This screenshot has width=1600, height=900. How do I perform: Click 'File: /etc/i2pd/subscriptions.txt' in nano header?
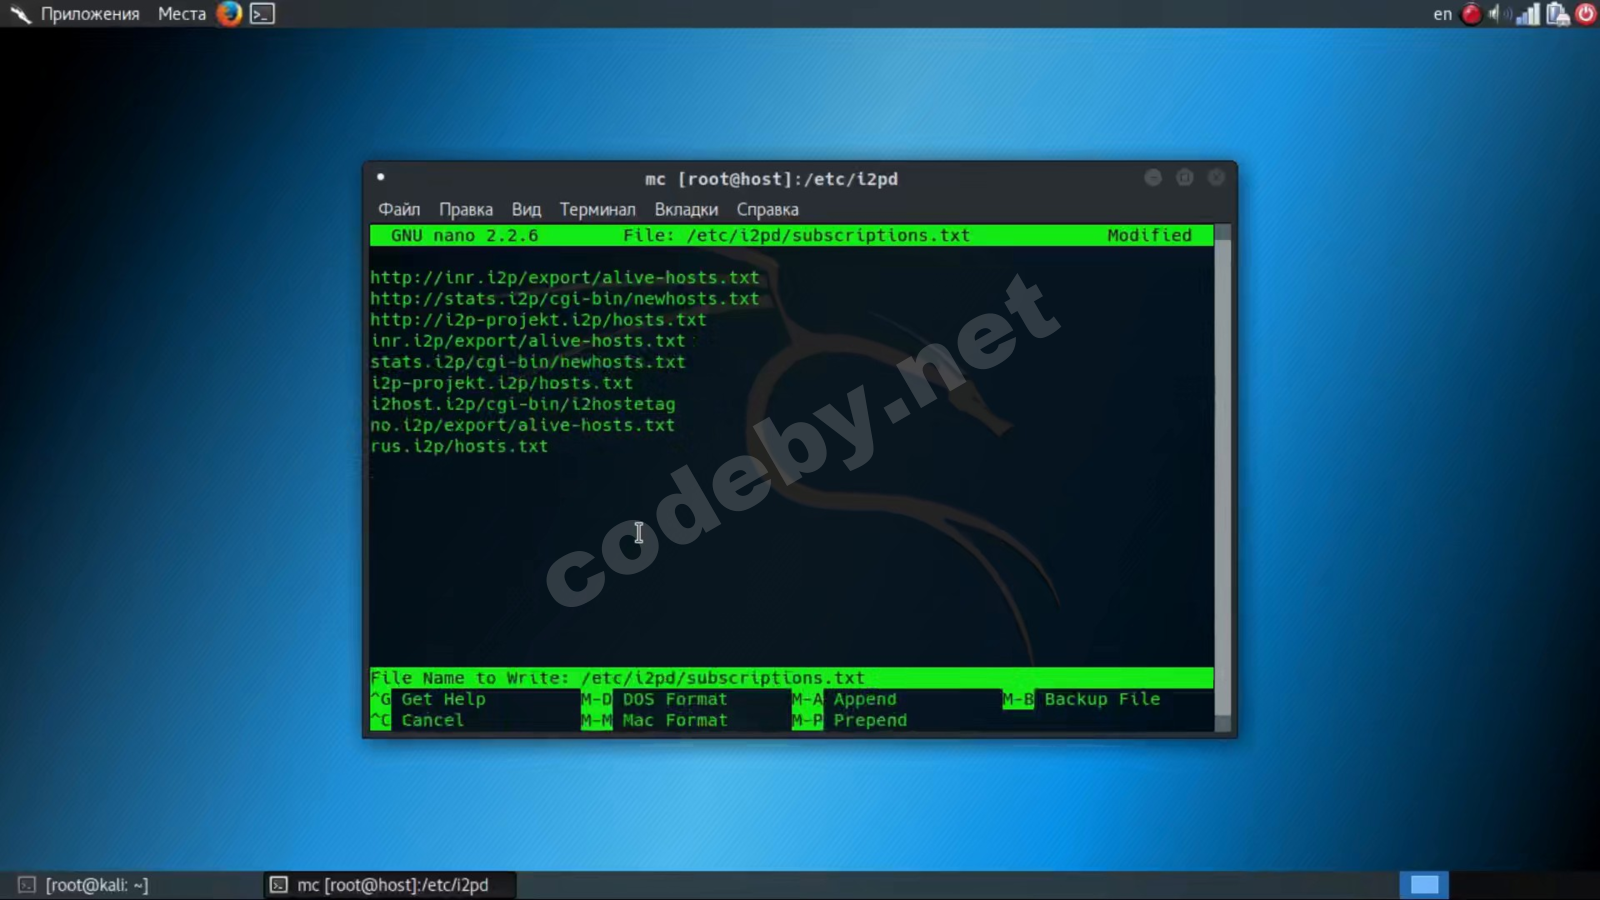coord(796,235)
